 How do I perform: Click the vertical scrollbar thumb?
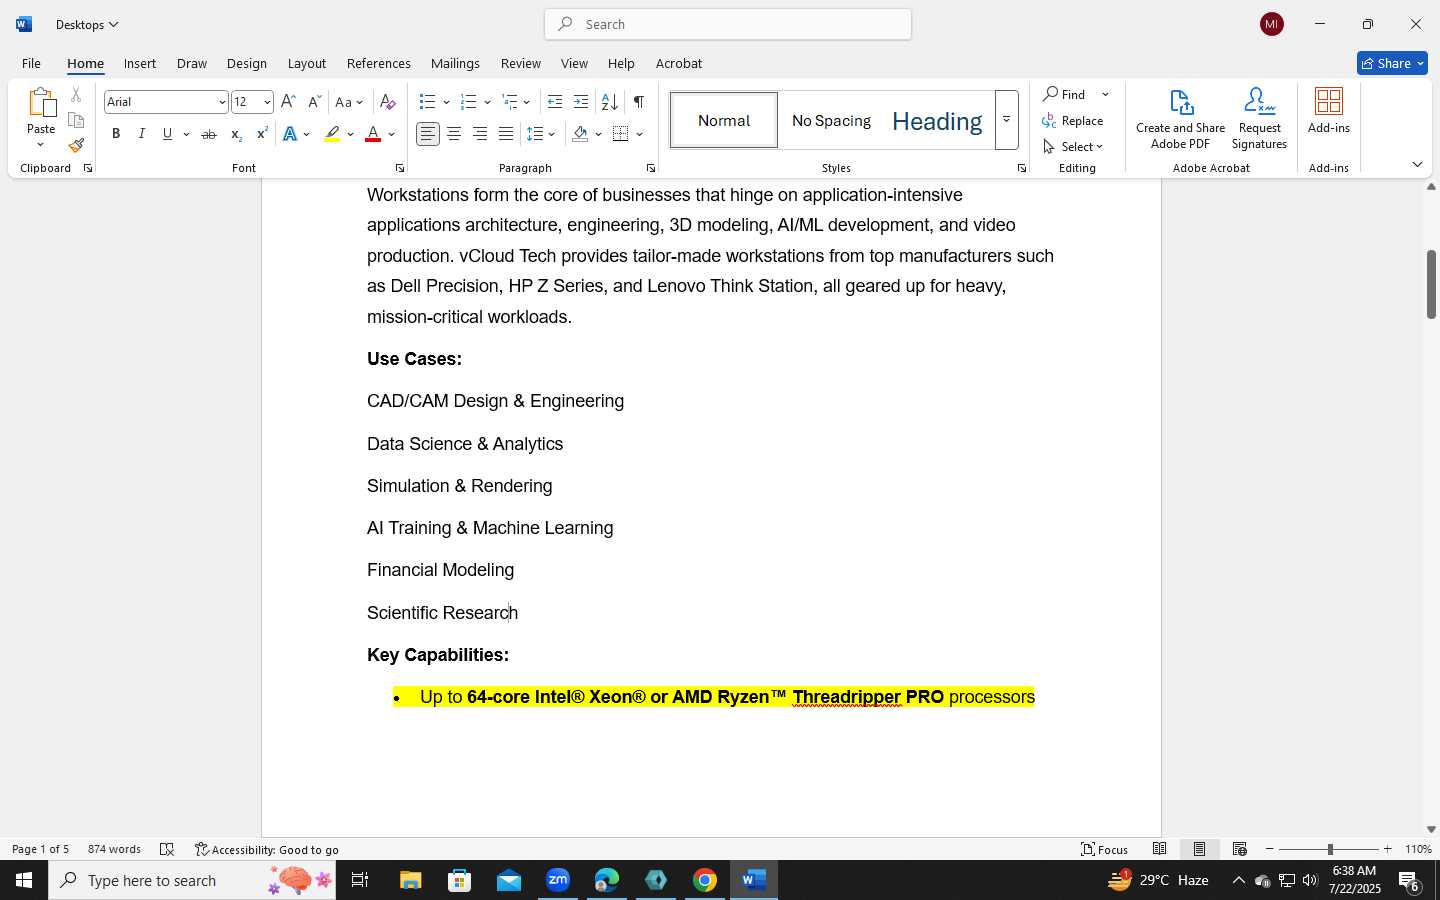[x=1431, y=284]
